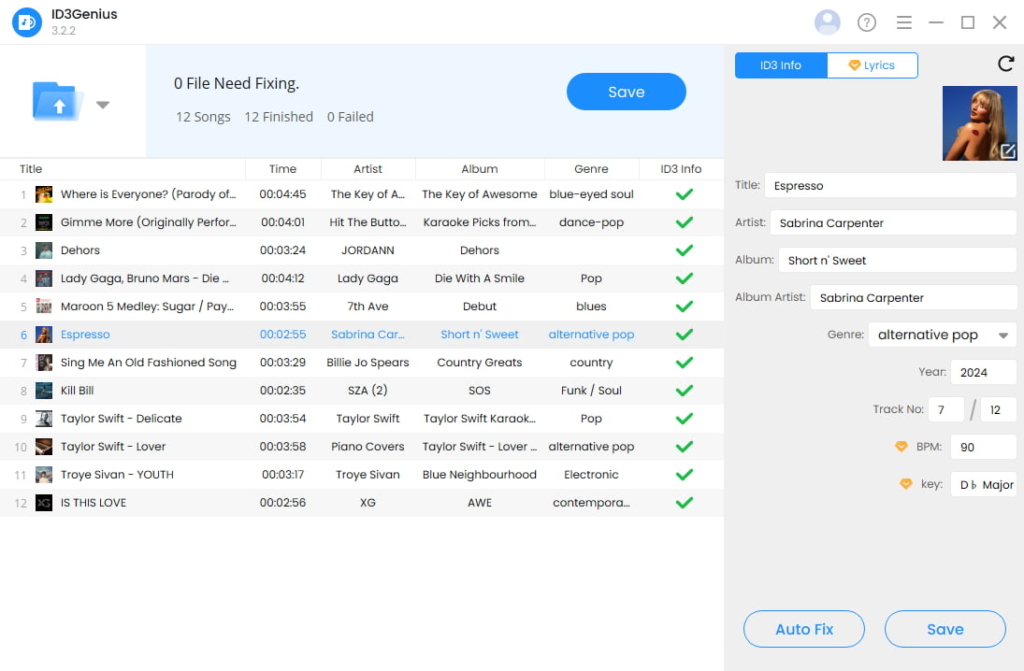Viewport: 1024px width, 671px height.
Task: Edit the album artwork via its pencil icon
Action: pyautogui.click(x=1010, y=152)
